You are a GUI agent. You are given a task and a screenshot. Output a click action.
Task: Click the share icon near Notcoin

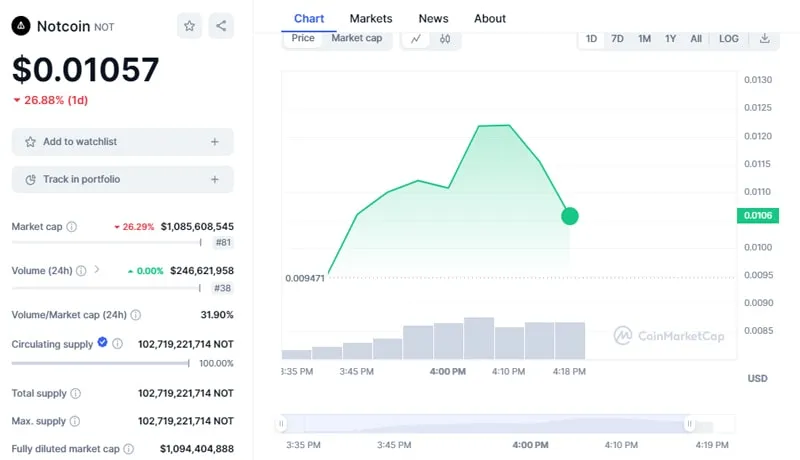coord(221,26)
